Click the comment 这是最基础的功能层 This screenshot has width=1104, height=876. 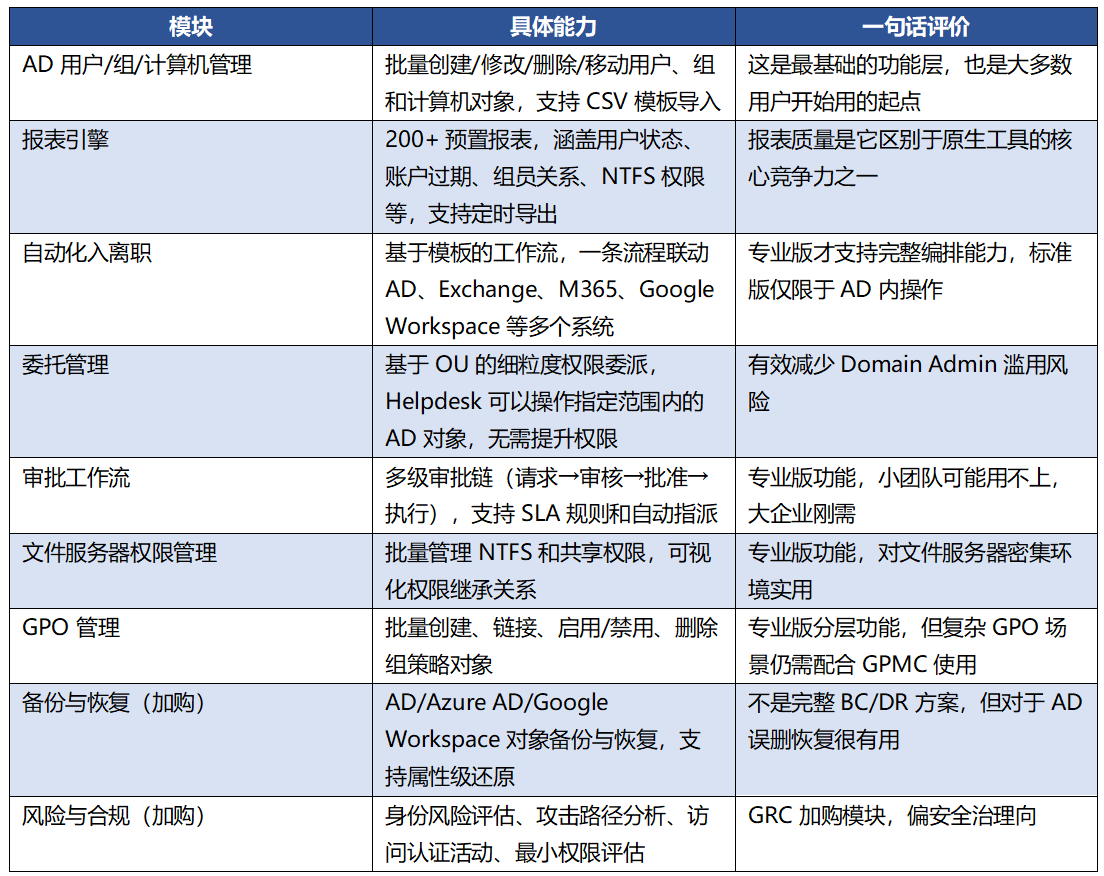(x=916, y=83)
